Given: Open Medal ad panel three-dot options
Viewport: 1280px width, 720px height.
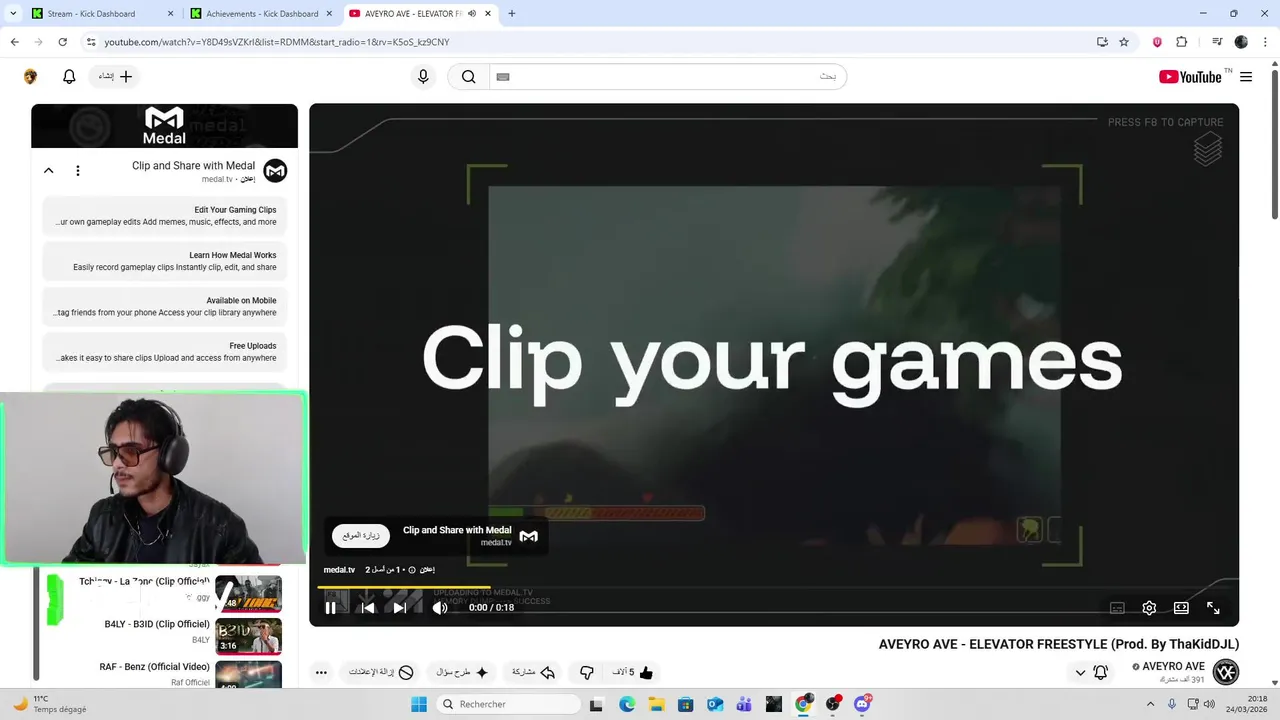Looking at the screenshot, I should (x=78, y=171).
